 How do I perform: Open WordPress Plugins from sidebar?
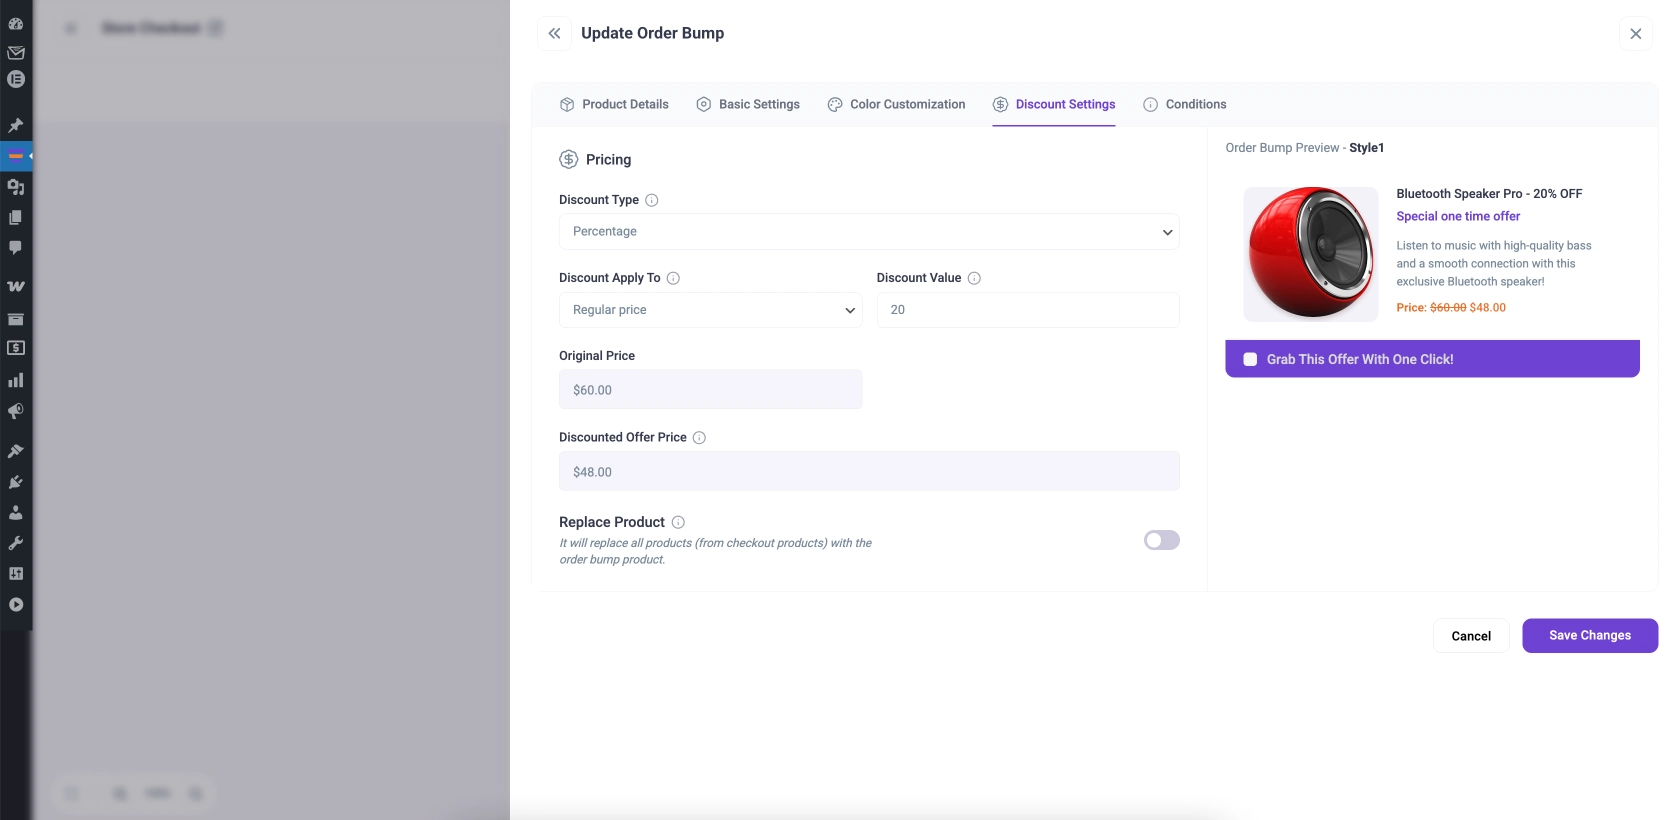click(16, 482)
